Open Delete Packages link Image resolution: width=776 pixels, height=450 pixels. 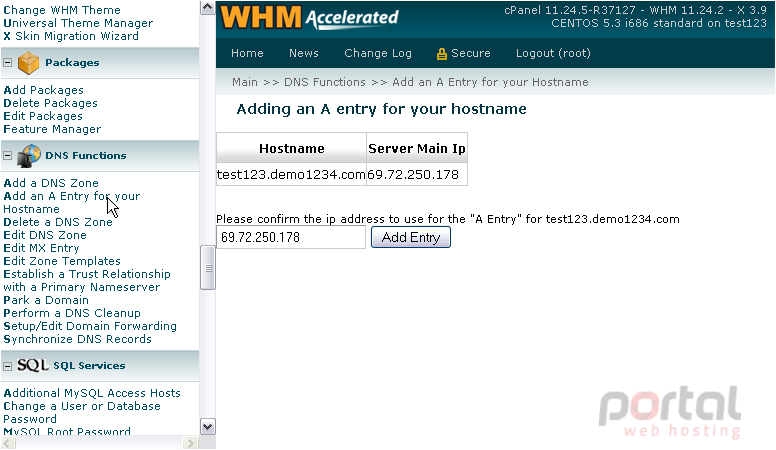(50, 103)
